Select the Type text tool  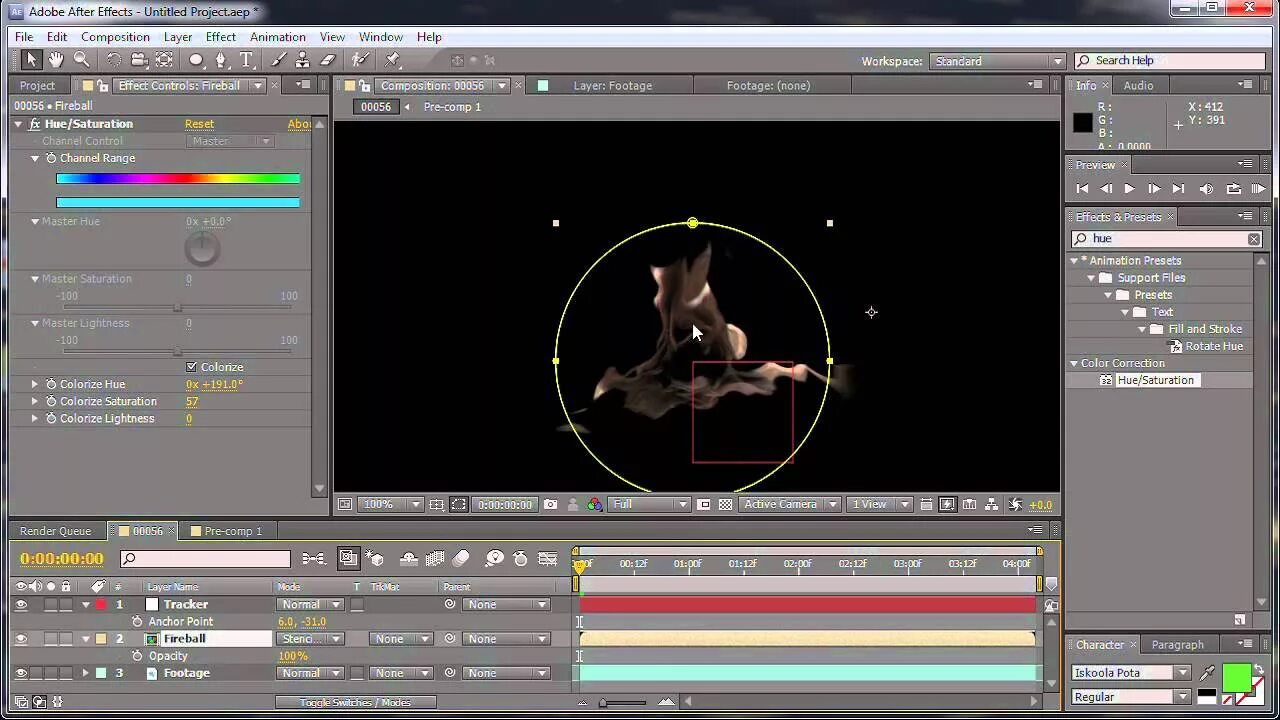pyautogui.click(x=246, y=60)
